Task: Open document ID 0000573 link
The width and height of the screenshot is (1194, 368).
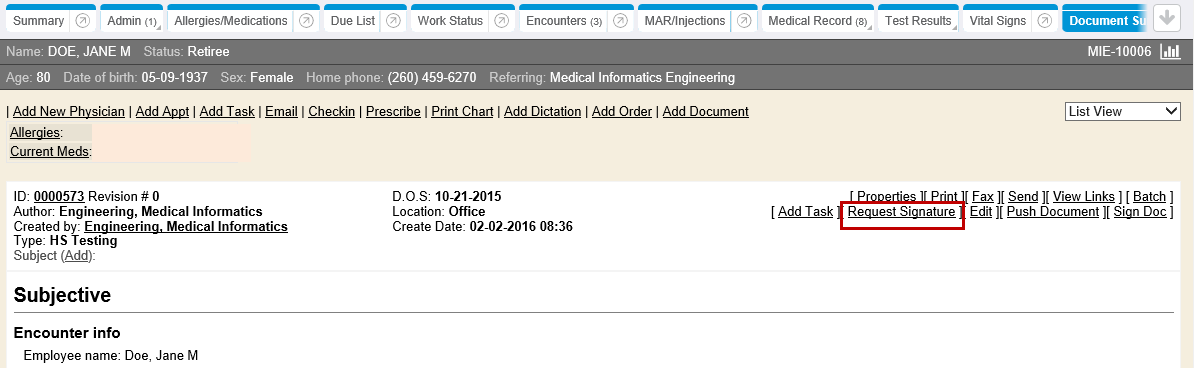Action: point(59,197)
